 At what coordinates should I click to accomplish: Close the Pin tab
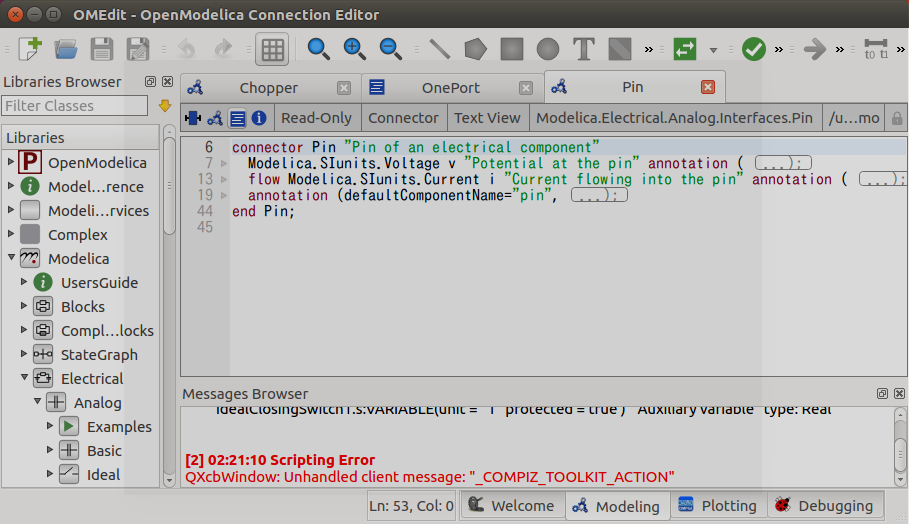click(x=708, y=87)
